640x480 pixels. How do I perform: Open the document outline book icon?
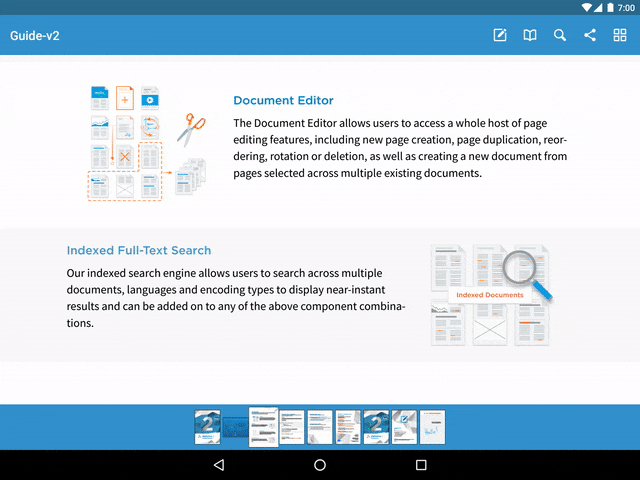[x=530, y=36]
